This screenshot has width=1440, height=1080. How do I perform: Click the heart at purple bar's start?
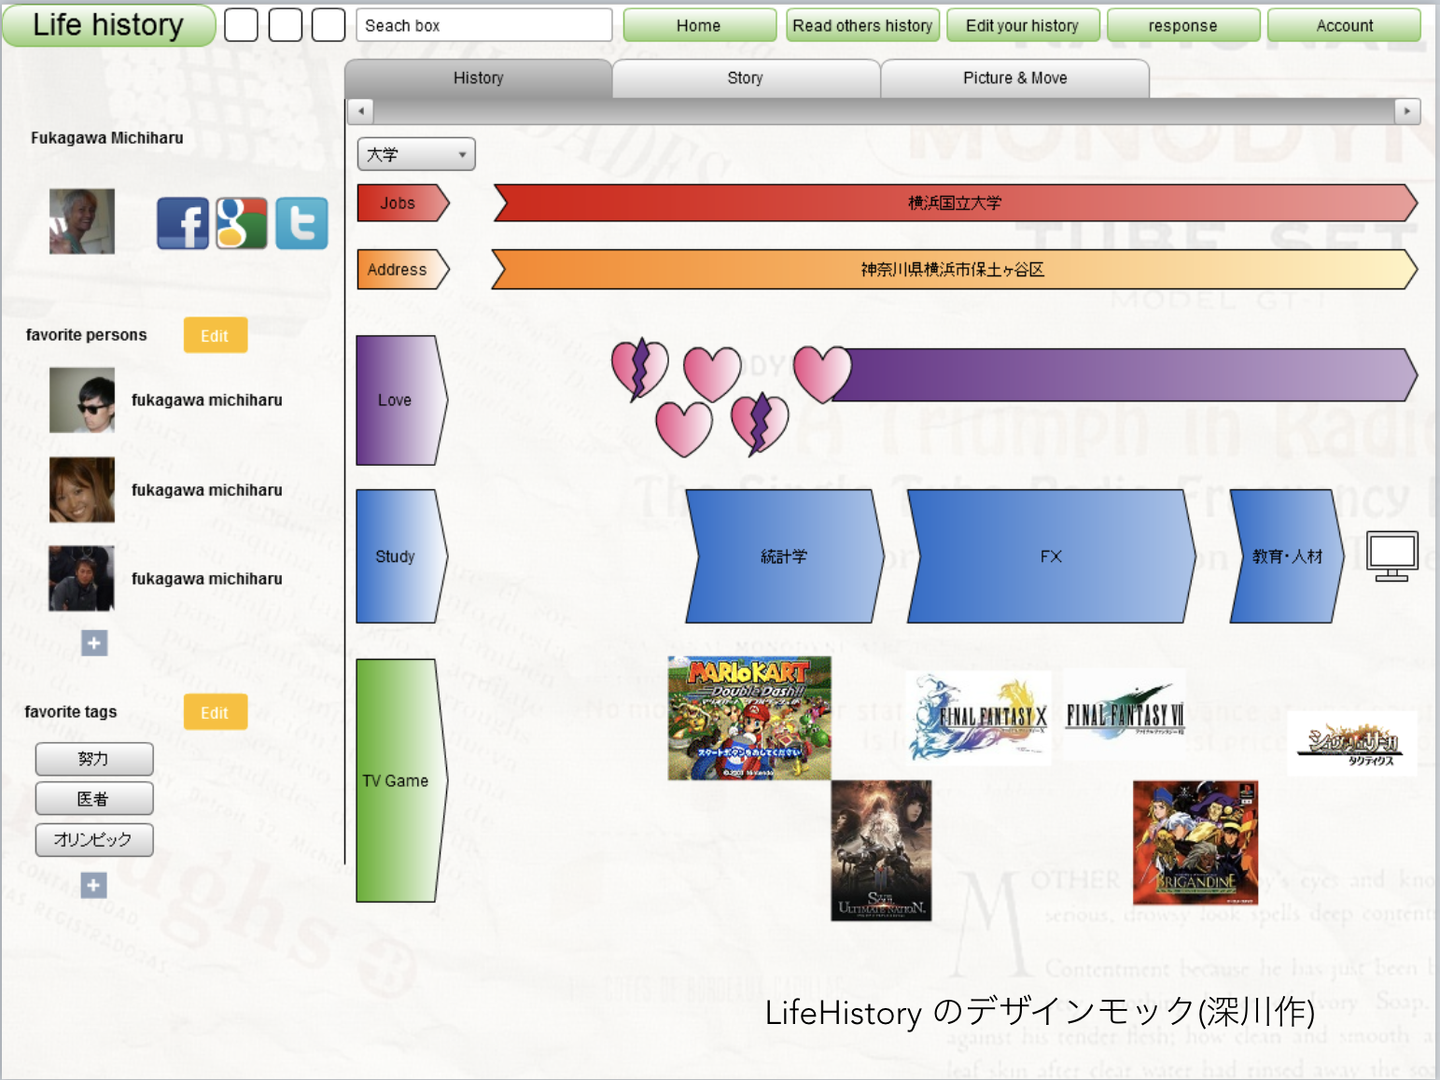(822, 374)
